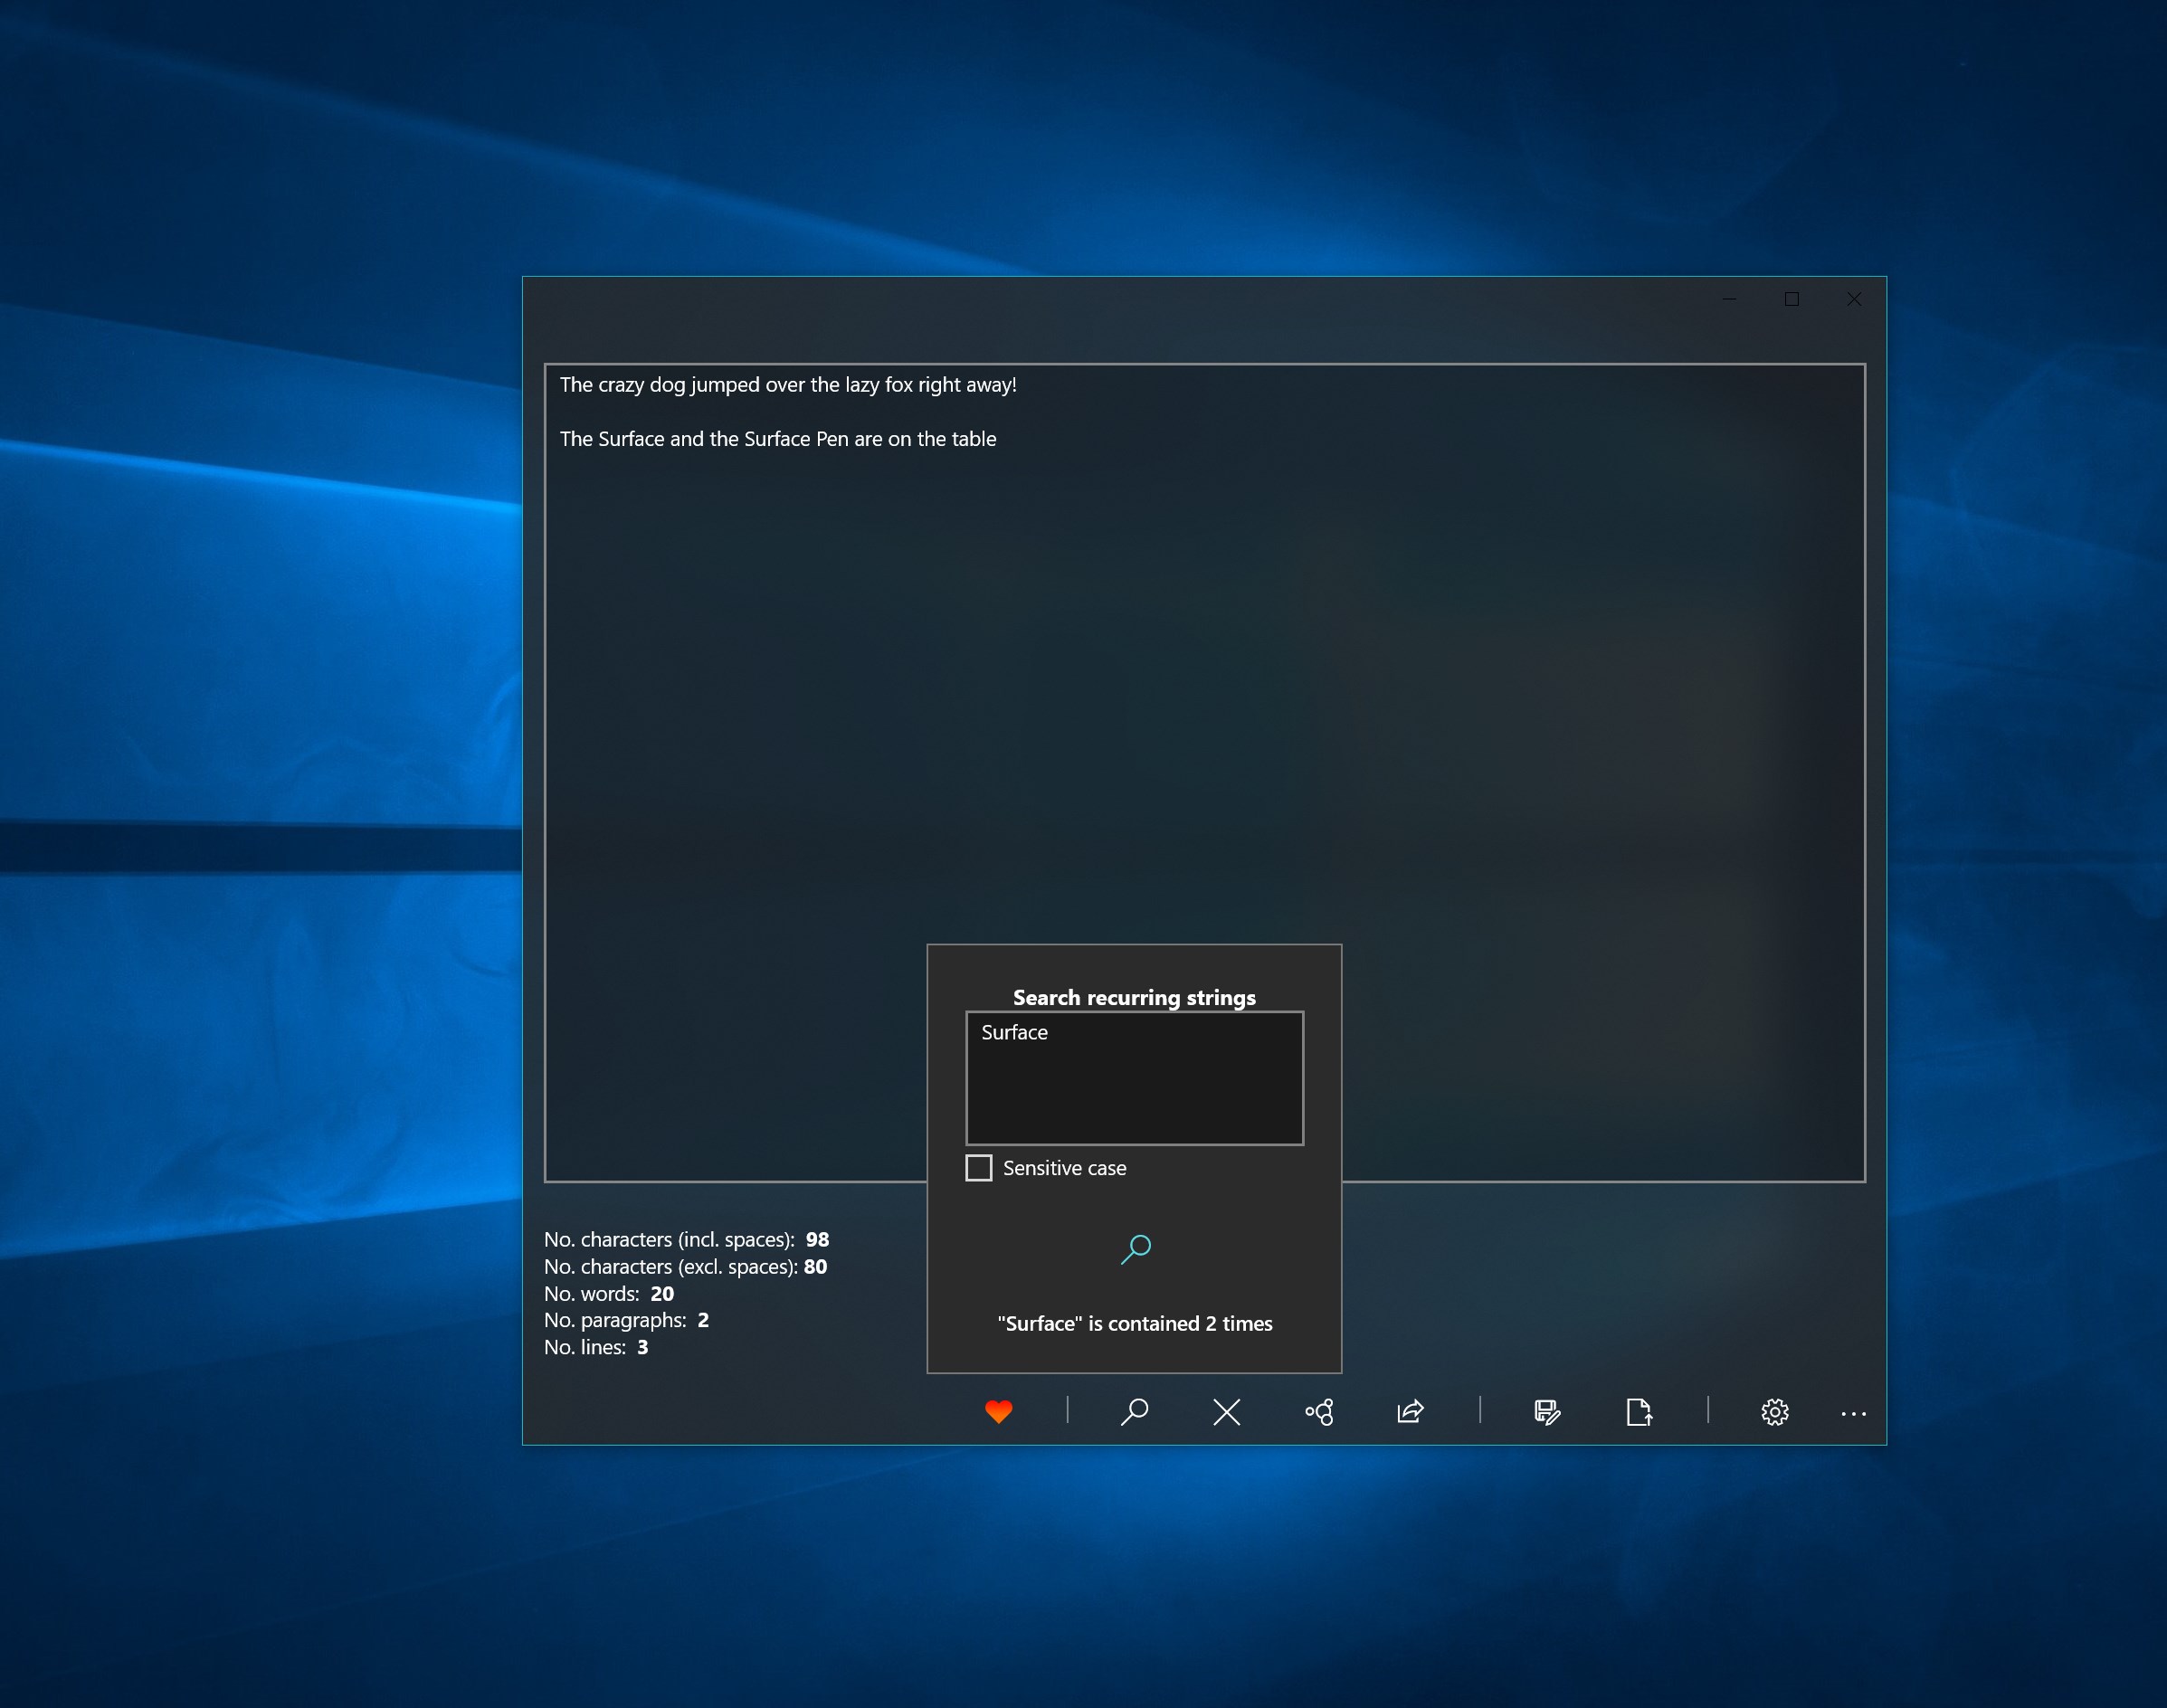Click the share arrow icon
This screenshot has width=2167, height=1708.
(1410, 1411)
